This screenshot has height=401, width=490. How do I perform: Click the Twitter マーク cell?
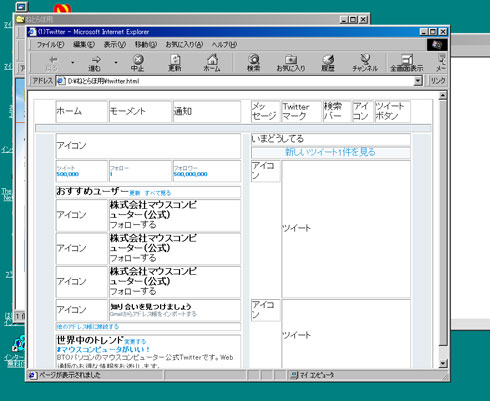(x=301, y=111)
